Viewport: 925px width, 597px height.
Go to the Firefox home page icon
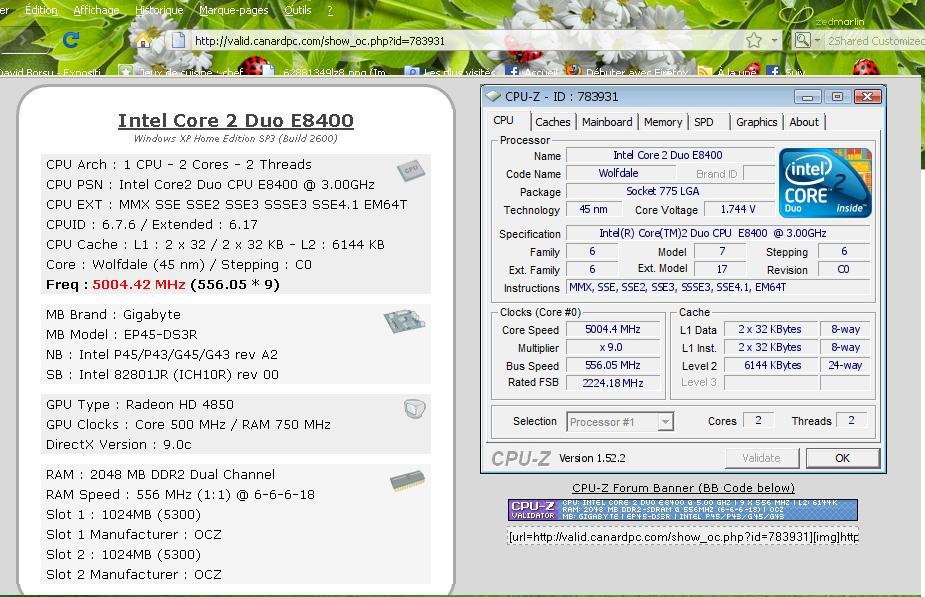pos(143,41)
